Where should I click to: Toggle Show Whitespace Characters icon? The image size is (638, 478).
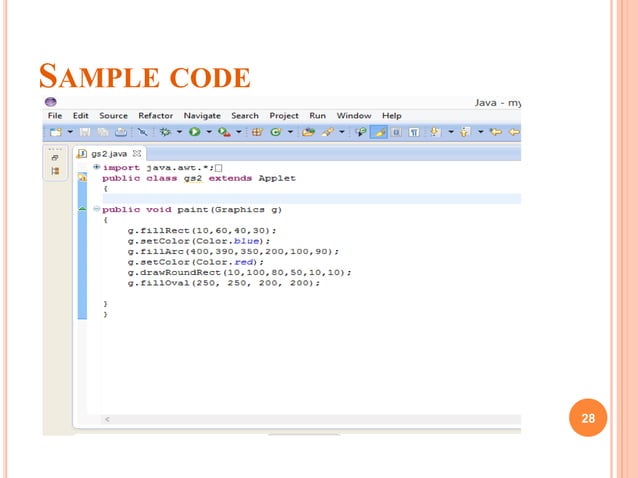pos(414,132)
